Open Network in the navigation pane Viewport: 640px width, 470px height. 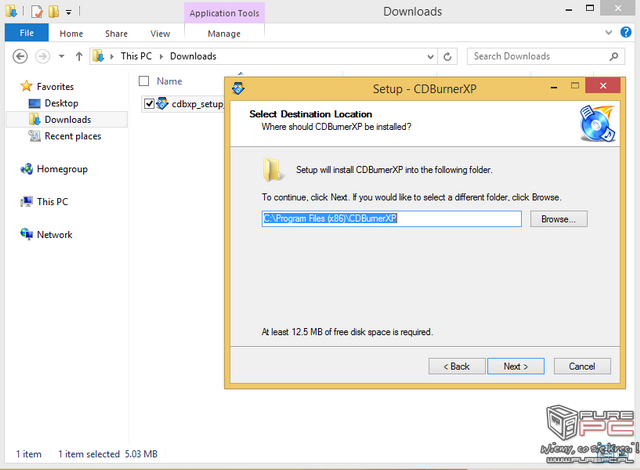(54, 235)
